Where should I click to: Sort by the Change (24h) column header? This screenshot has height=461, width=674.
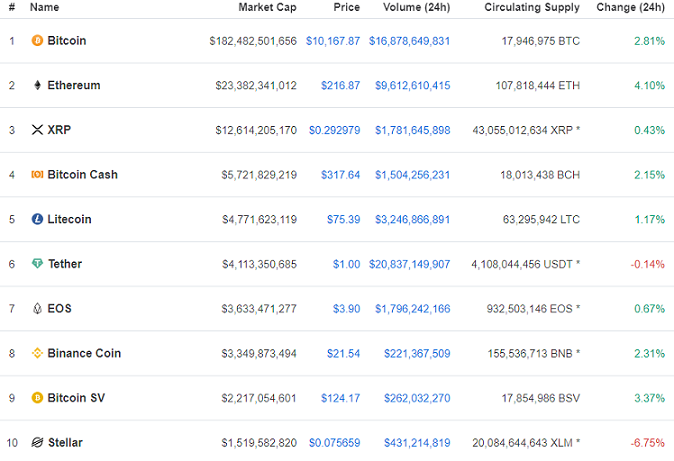coord(631,7)
